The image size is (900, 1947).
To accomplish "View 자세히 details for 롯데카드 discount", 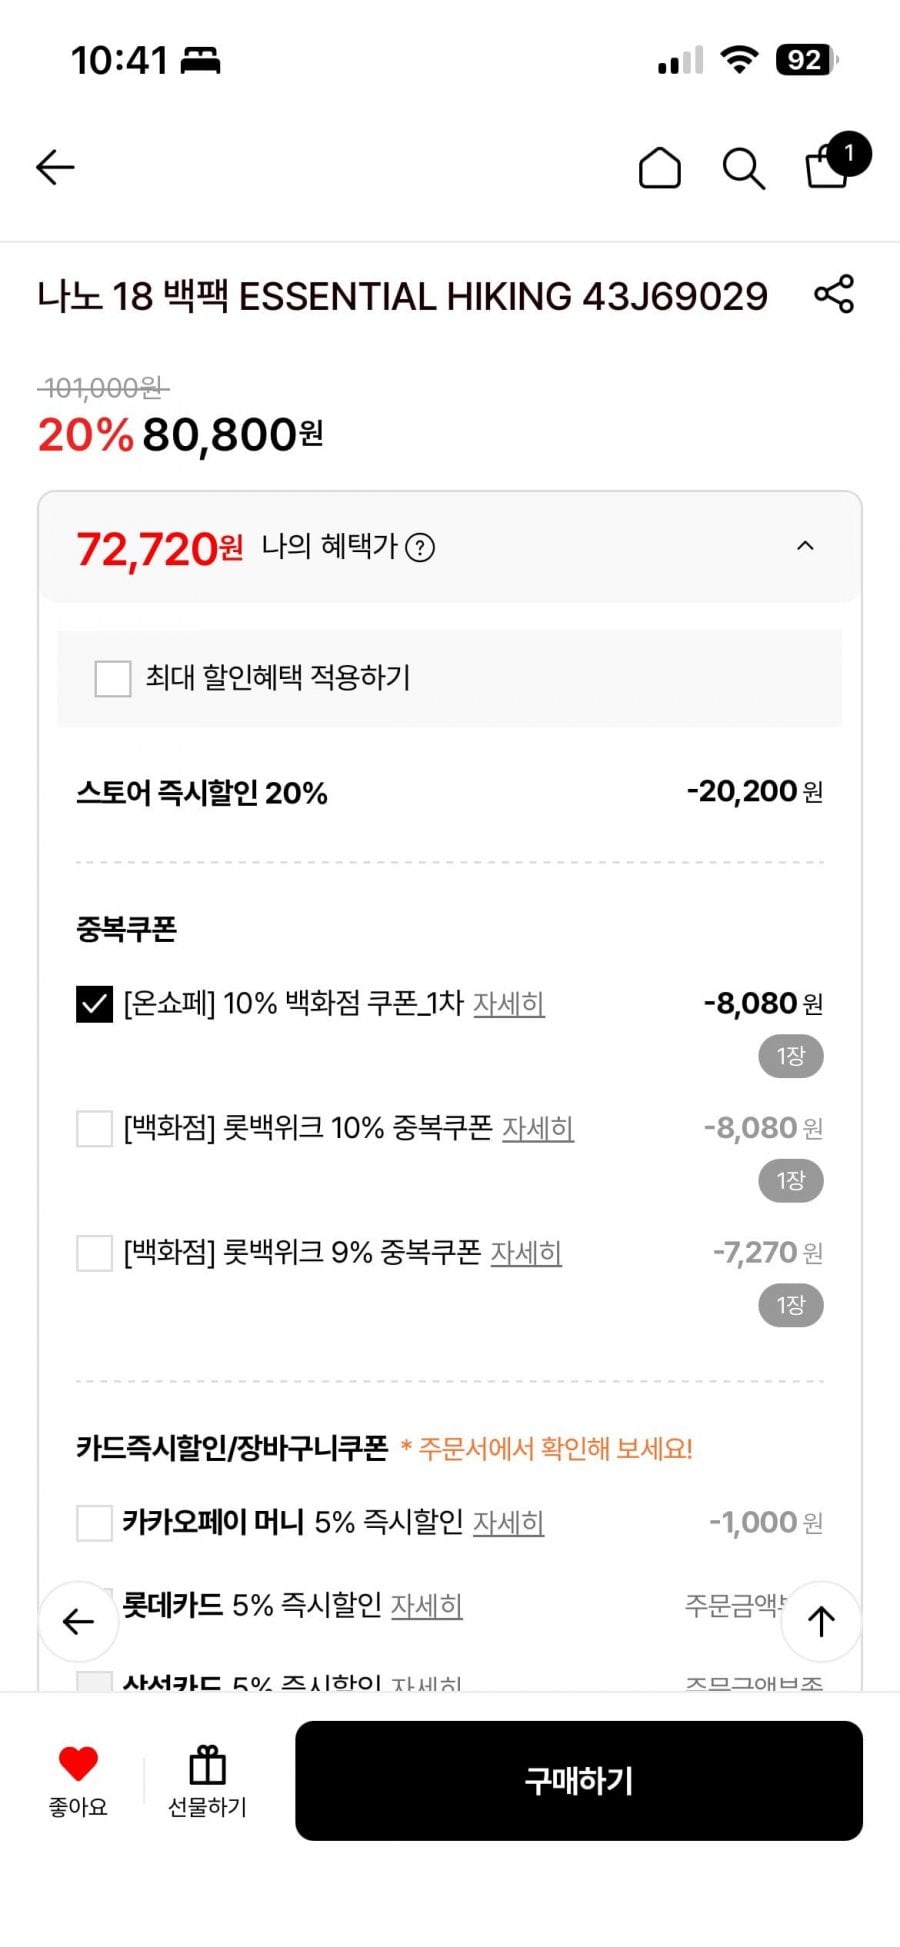I will (426, 1605).
